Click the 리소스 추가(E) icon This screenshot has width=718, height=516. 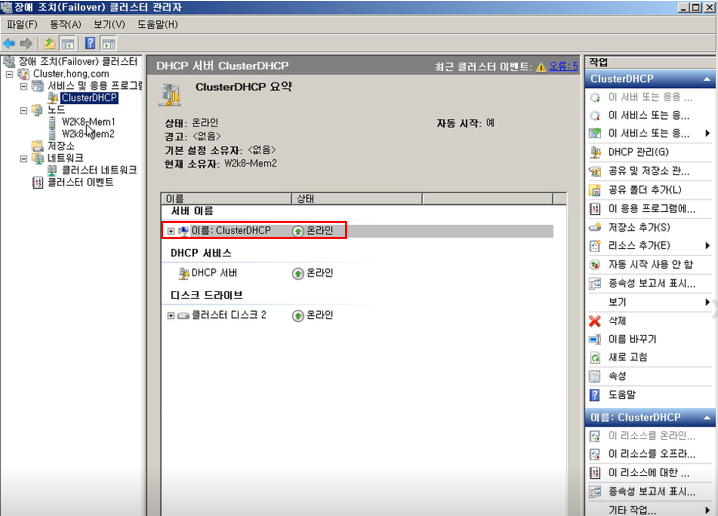click(x=595, y=246)
